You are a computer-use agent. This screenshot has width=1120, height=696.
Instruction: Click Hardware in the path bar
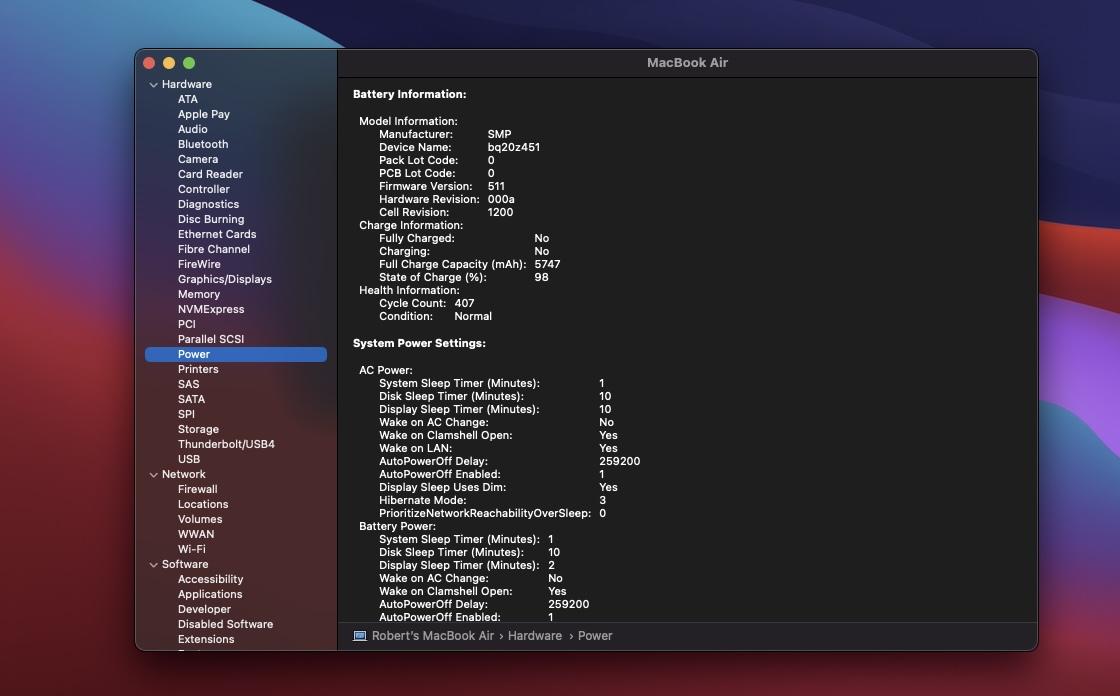point(534,636)
